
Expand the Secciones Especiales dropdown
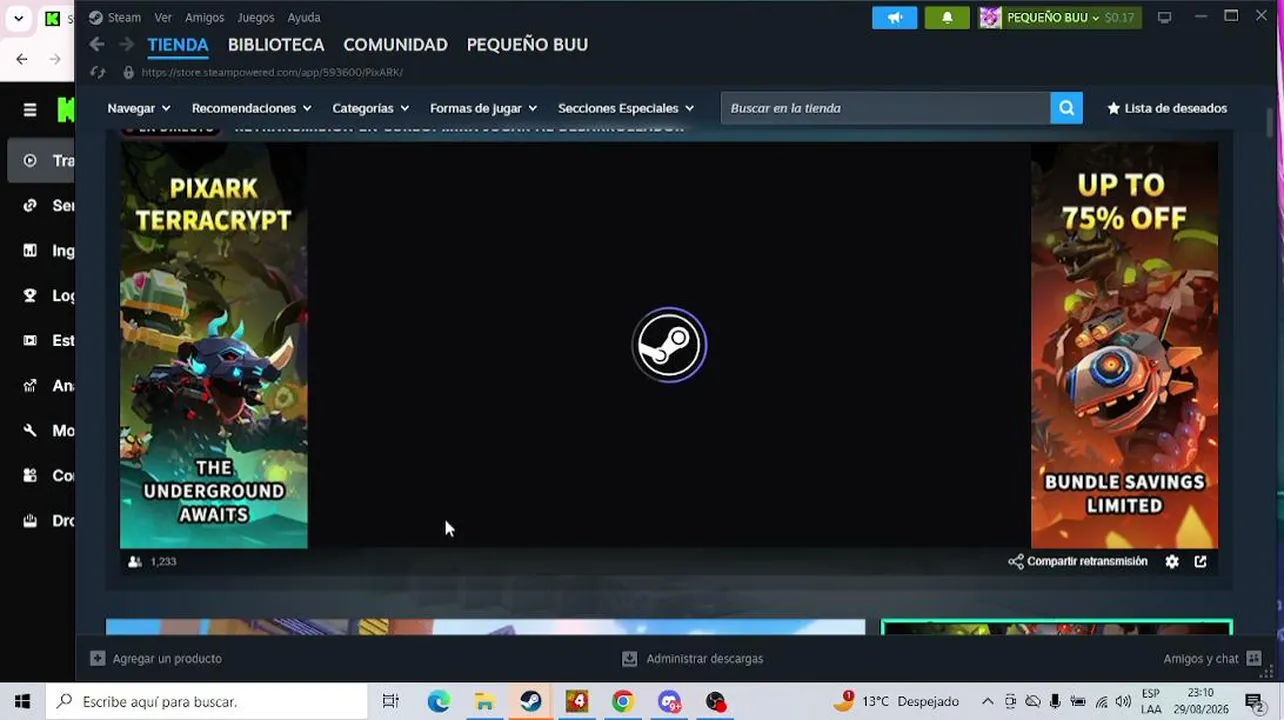tap(626, 108)
